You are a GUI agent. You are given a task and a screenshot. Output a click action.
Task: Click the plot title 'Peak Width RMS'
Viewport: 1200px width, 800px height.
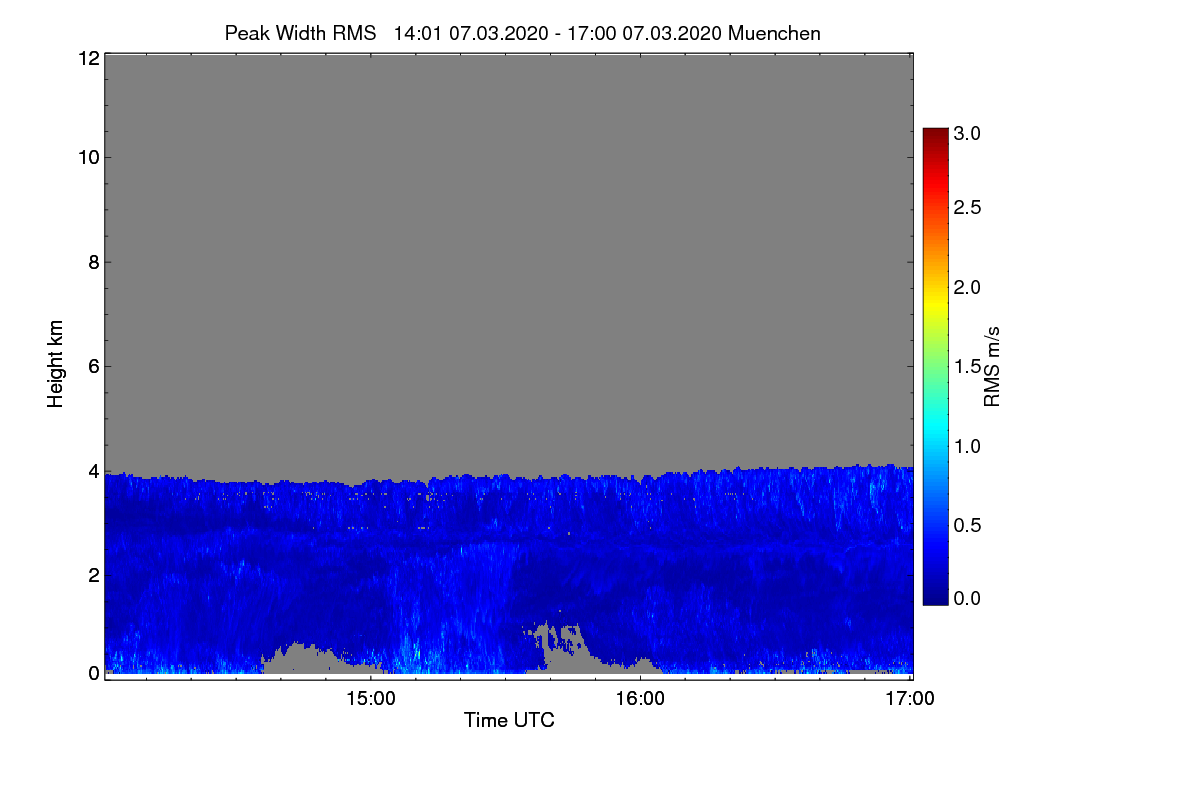300,33
